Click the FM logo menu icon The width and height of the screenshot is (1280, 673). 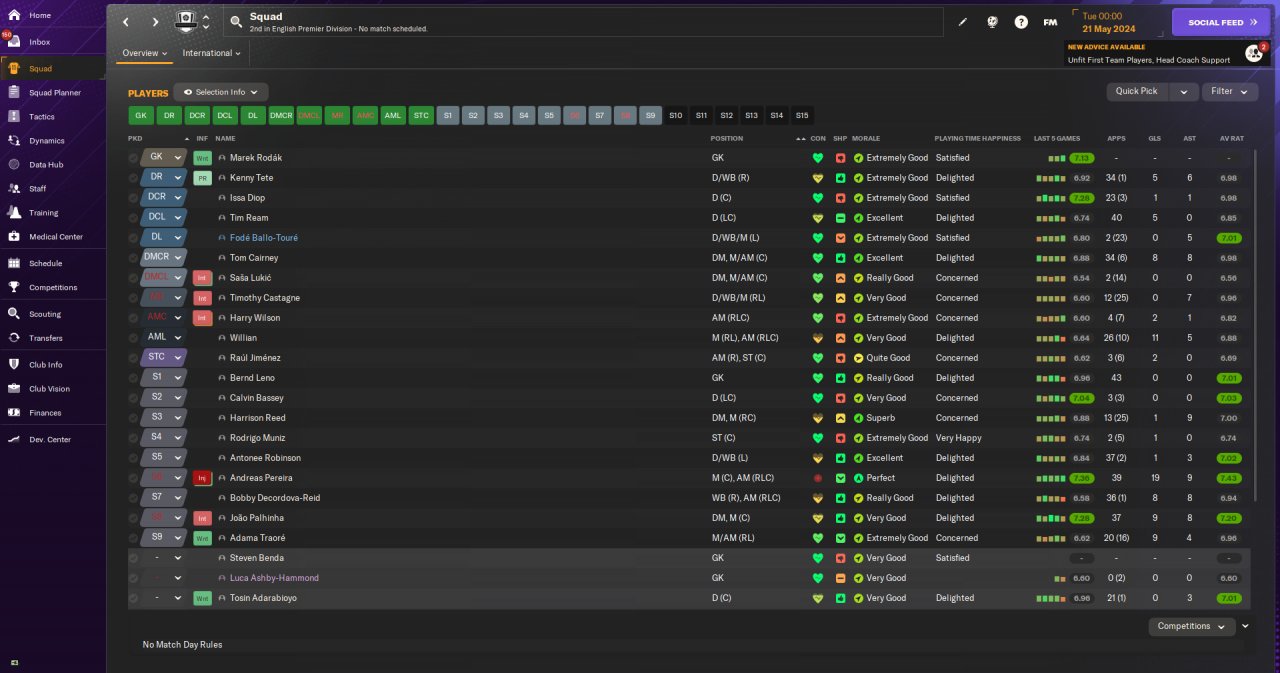(1050, 22)
